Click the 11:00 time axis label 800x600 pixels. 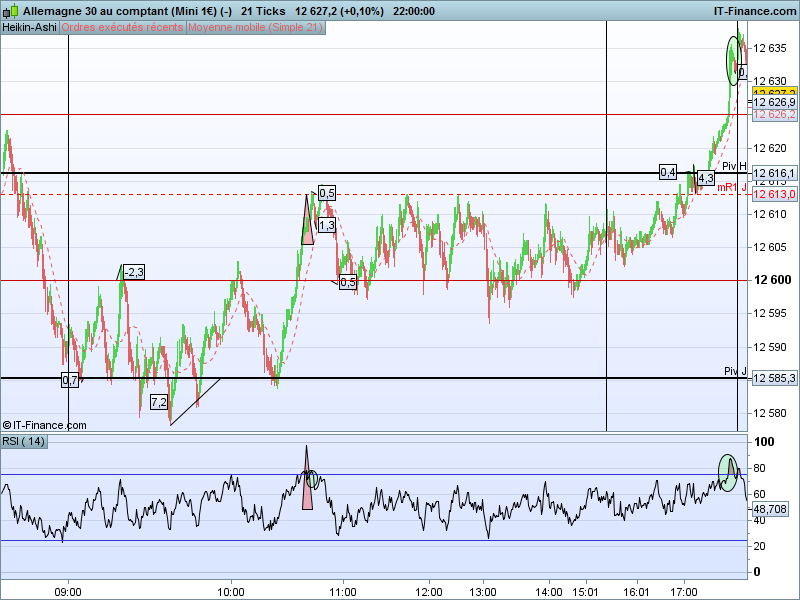point(343,592)
